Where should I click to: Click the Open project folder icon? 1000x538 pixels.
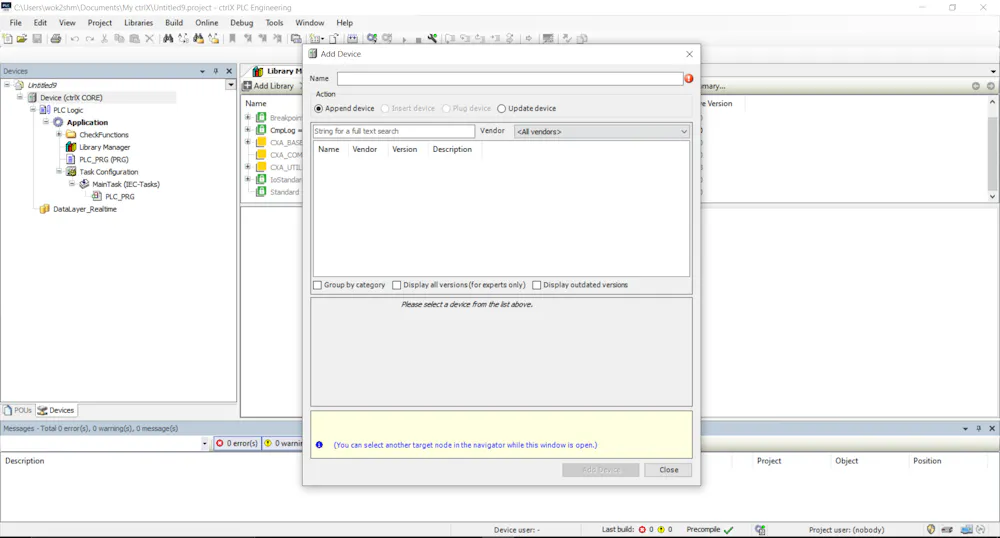[22, 38]
